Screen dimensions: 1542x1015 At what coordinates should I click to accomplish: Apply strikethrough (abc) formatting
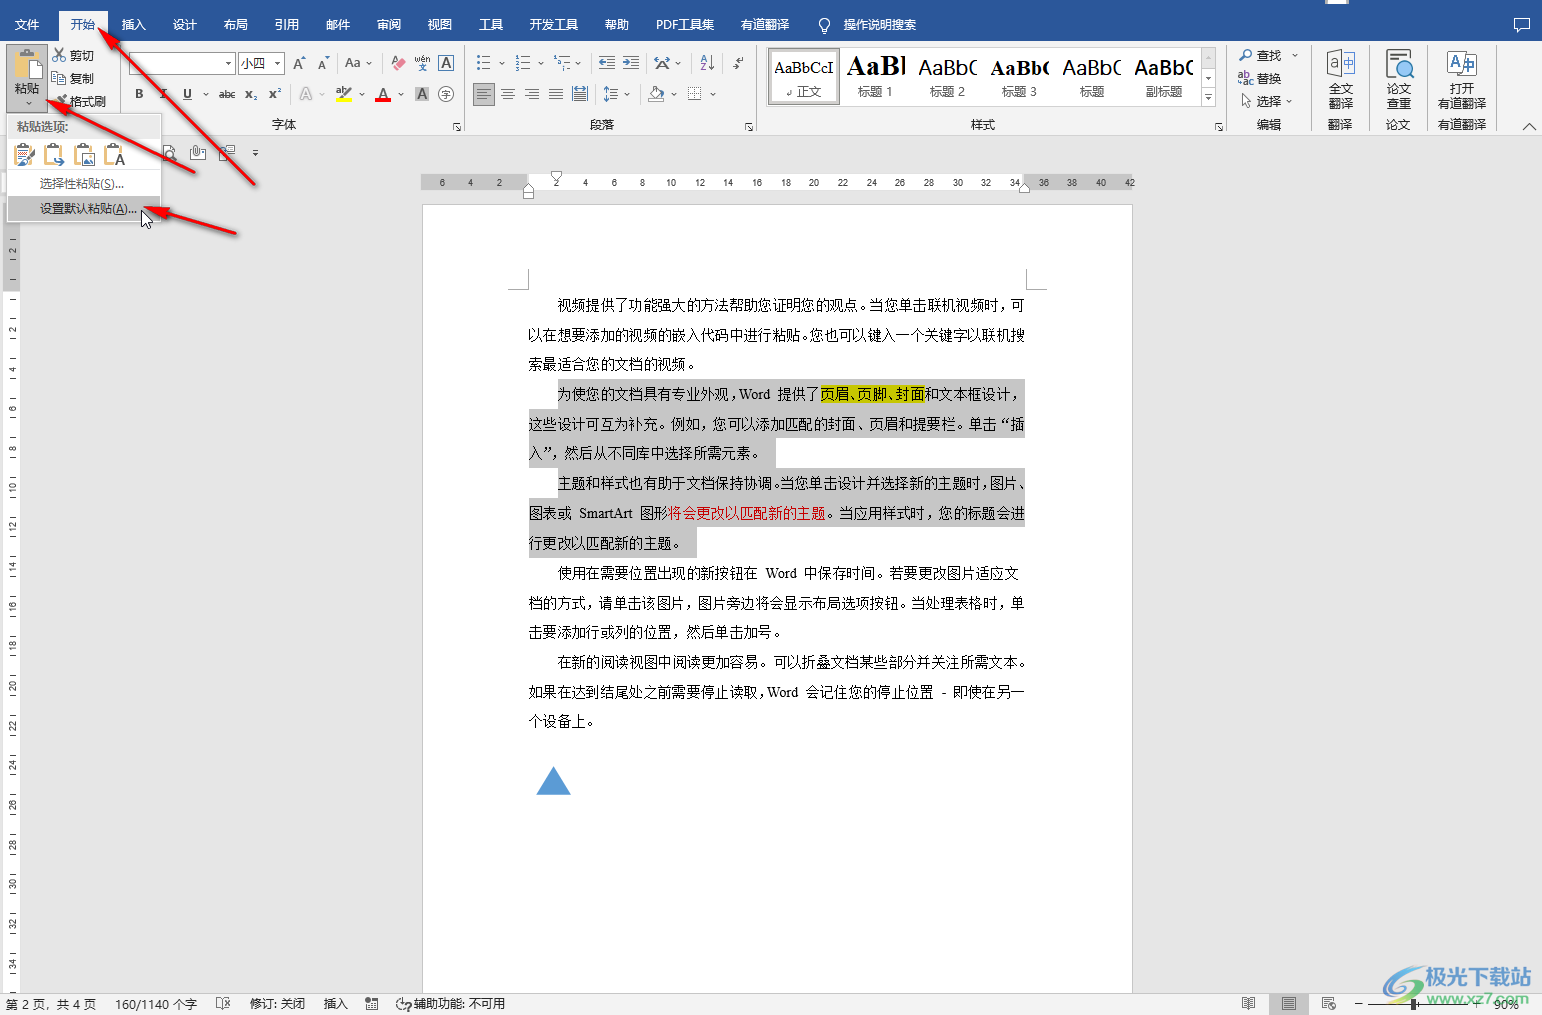coord(227,94)
